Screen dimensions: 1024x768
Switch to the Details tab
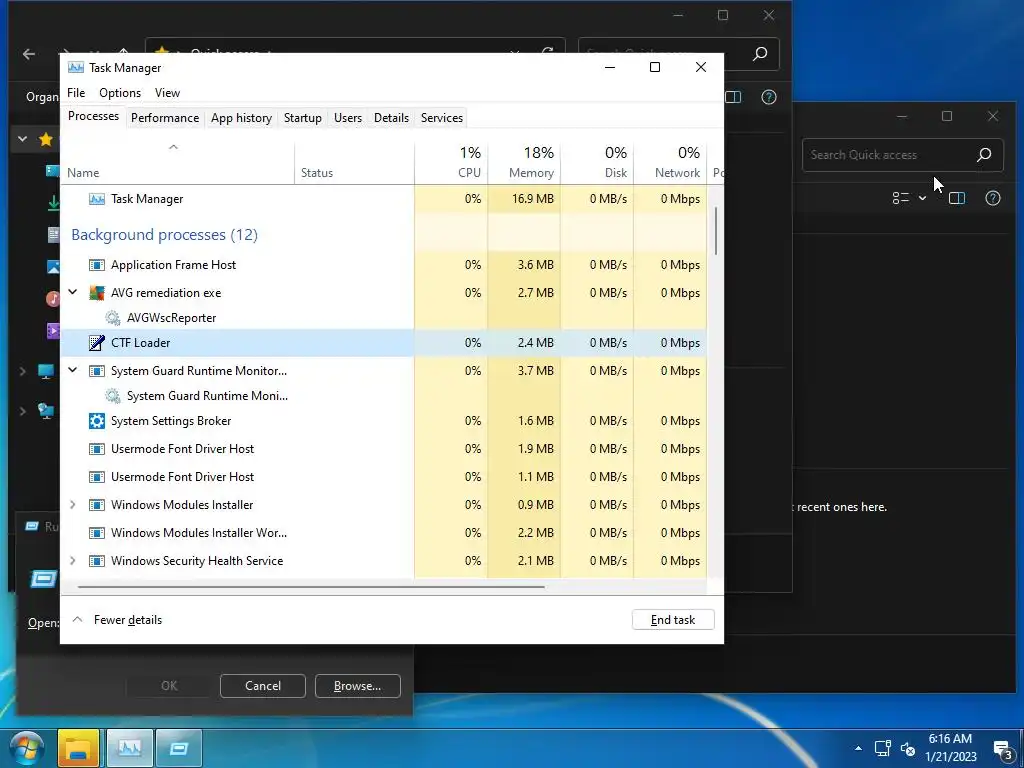coord(391,118)
